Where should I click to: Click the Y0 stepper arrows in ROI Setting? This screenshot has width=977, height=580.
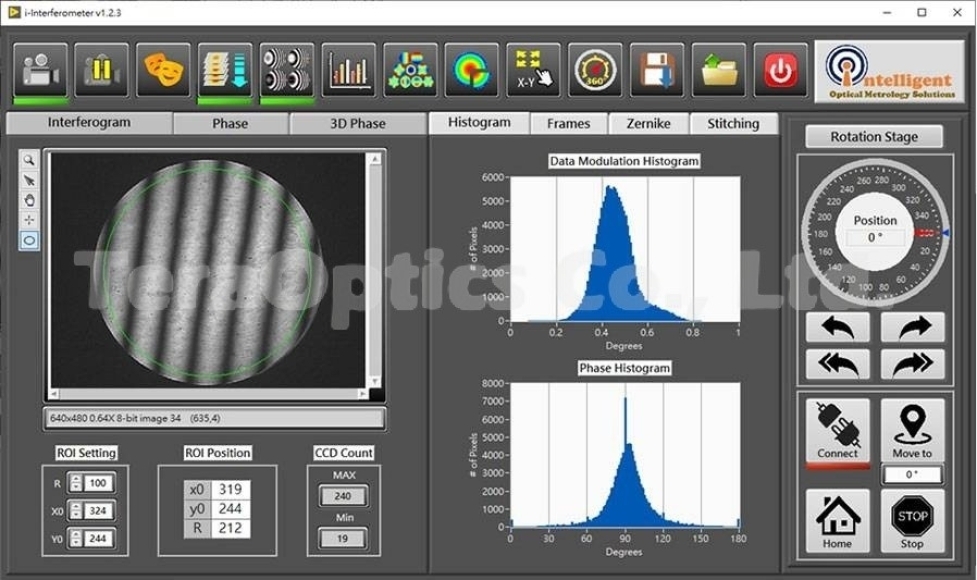pos(76,538)
